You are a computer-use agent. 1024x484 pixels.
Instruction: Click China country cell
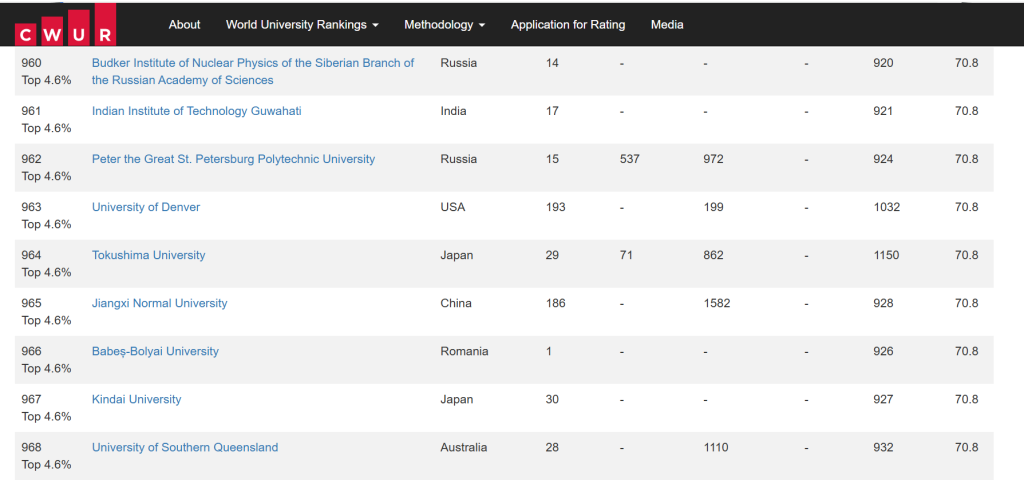tap(456, 303)
